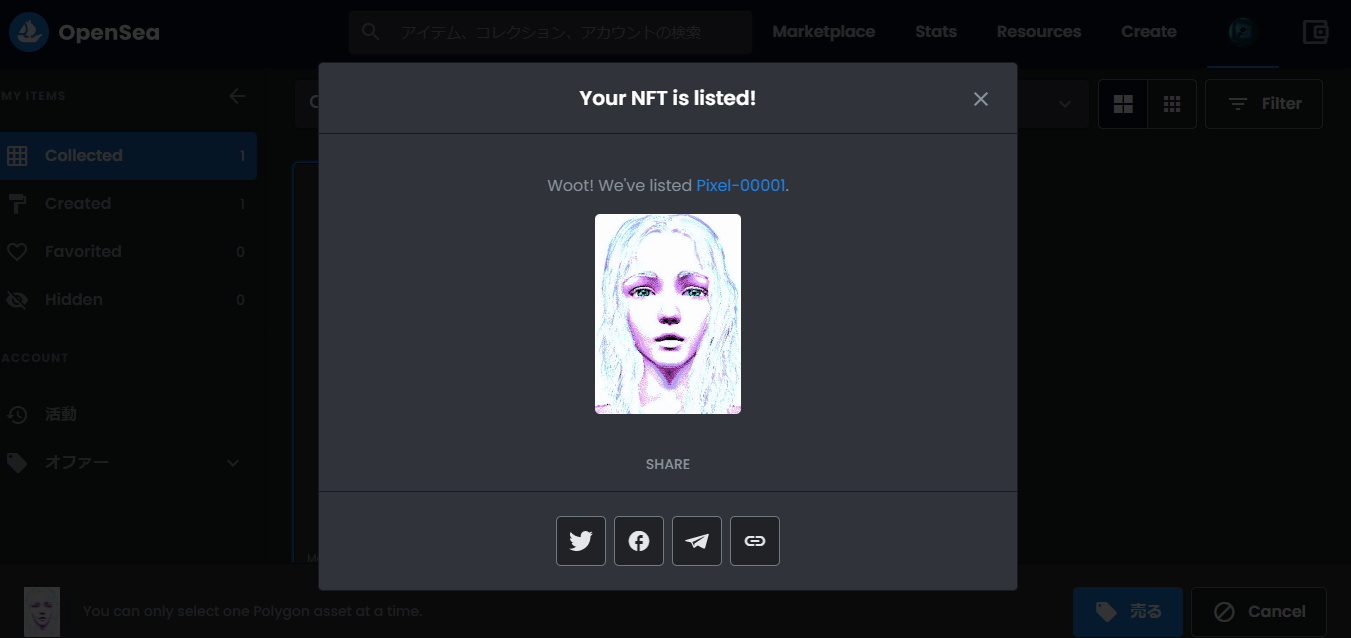Share listing on Twitter
The width and height of the screenshot is (1351, 638).
pyautogui.click(x=581, y=541)
